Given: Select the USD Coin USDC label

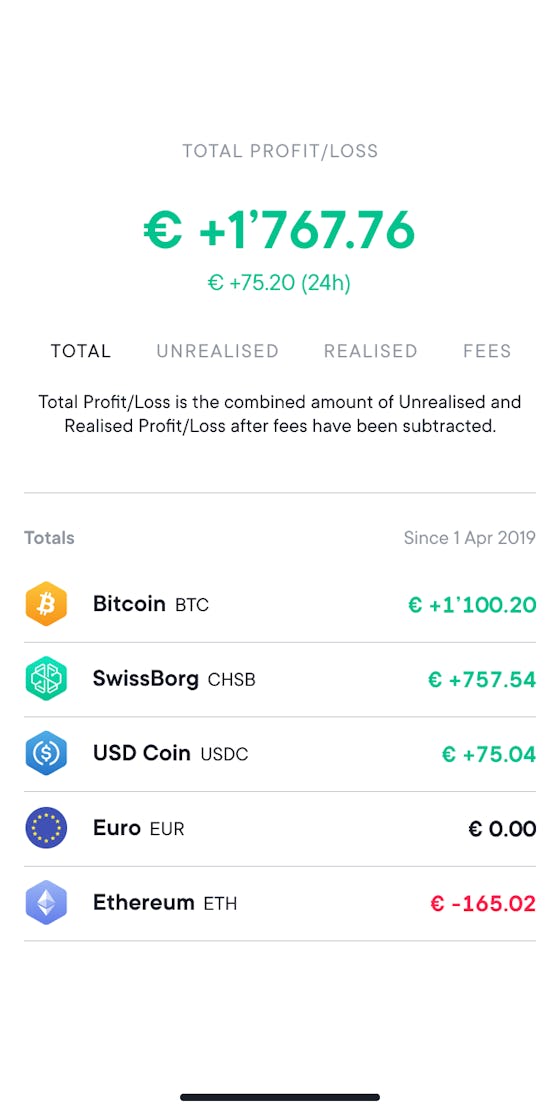Looking at the screenshot, I should (x=170, y=754).
